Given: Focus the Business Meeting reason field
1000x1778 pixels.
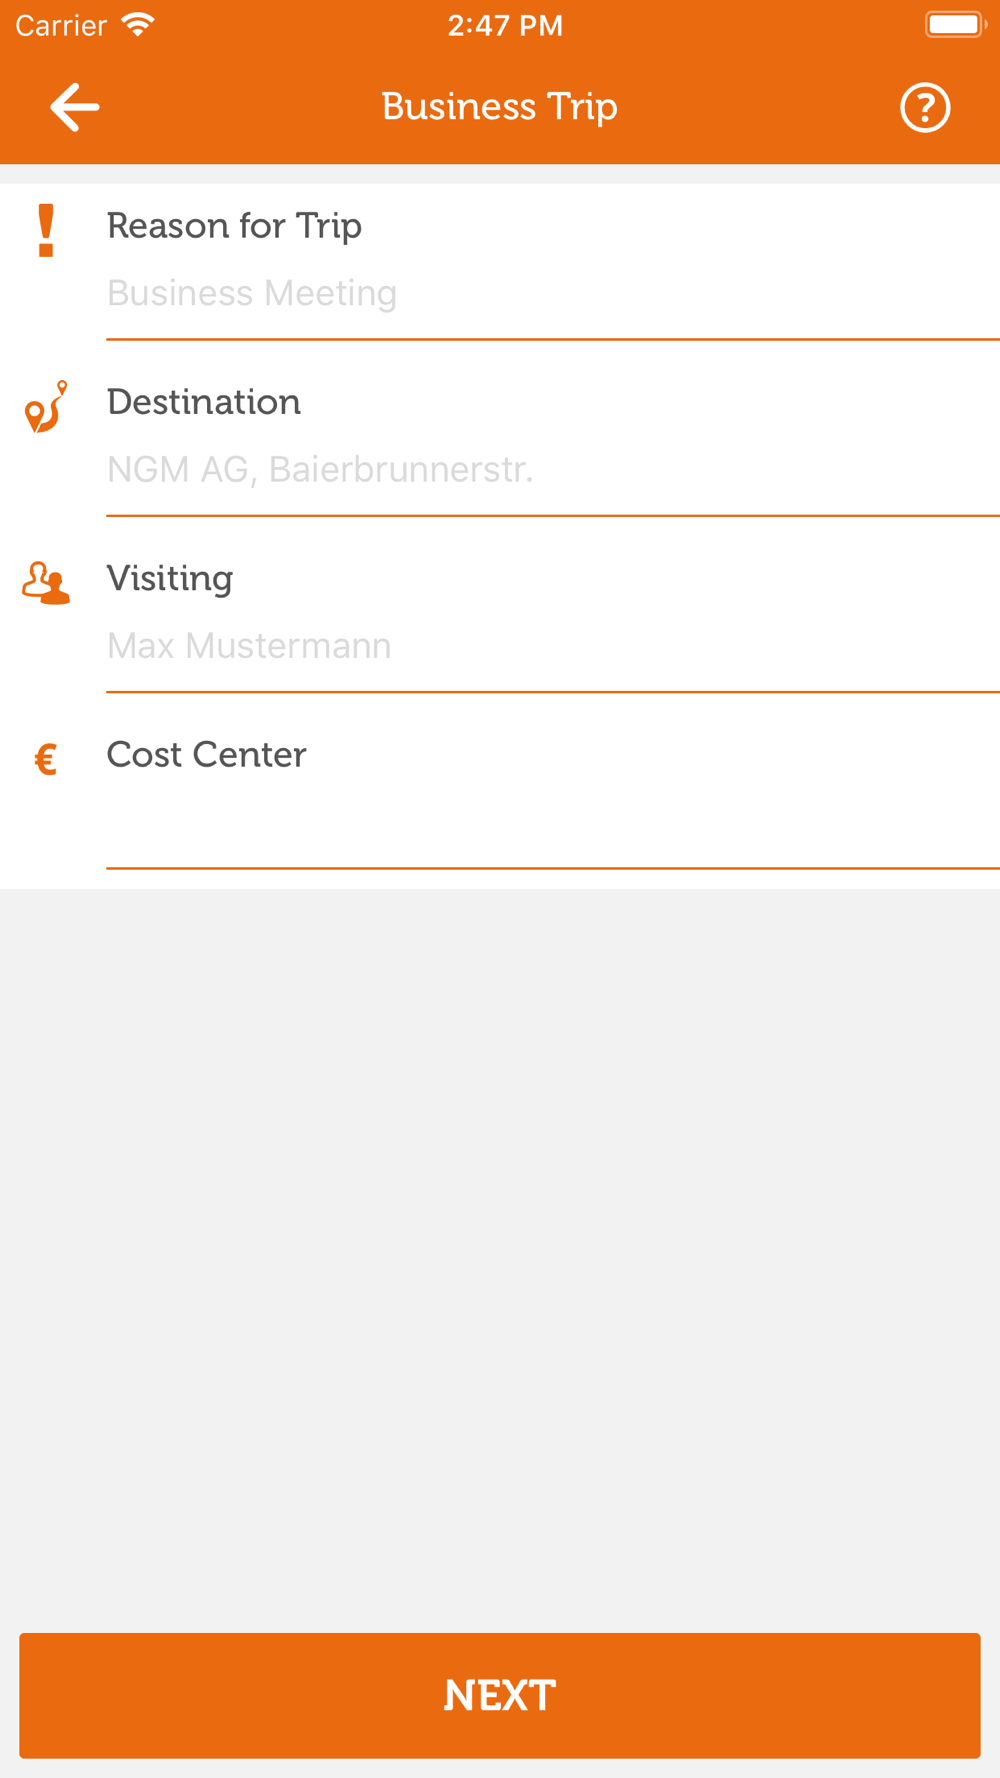Looking at the screenshot, I should click(x=553, y=294).
